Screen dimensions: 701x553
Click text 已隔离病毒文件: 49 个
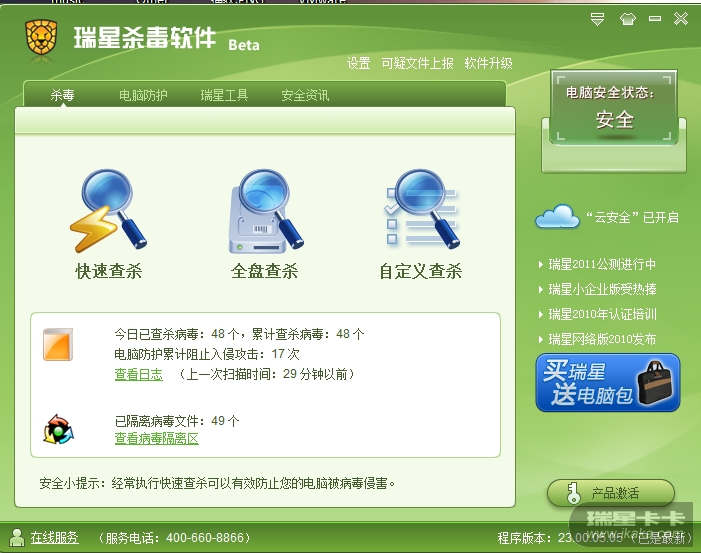pyautogui.click(x=177, y=421)
